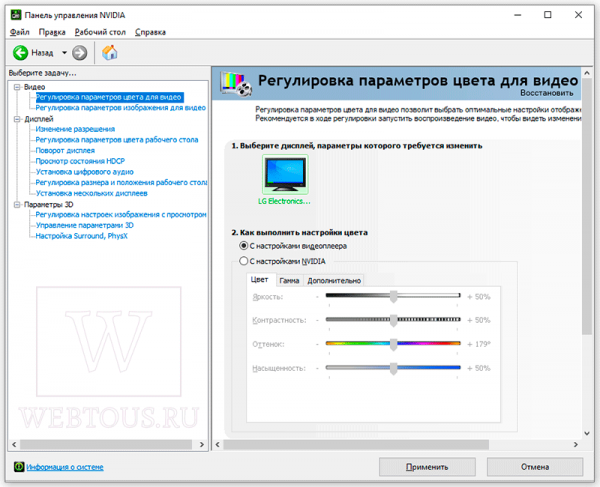This screenshot has height=487, width=600.
Task: Select 'С настройками видеоплеера' radio button
Action: tap(243, 246)
